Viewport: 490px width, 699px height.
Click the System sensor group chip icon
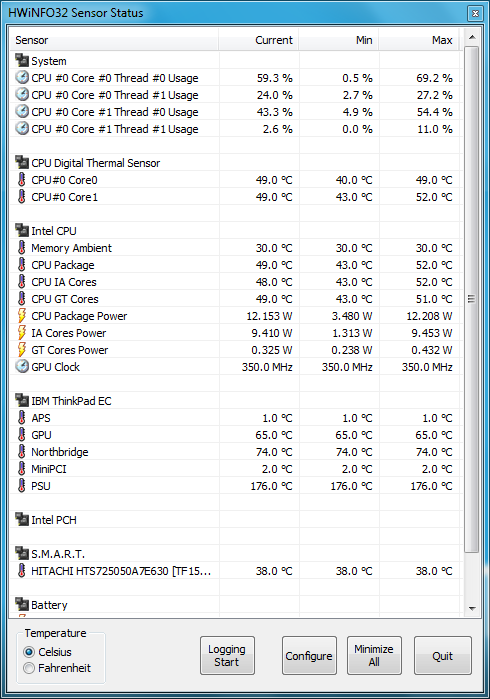[22, 60]
